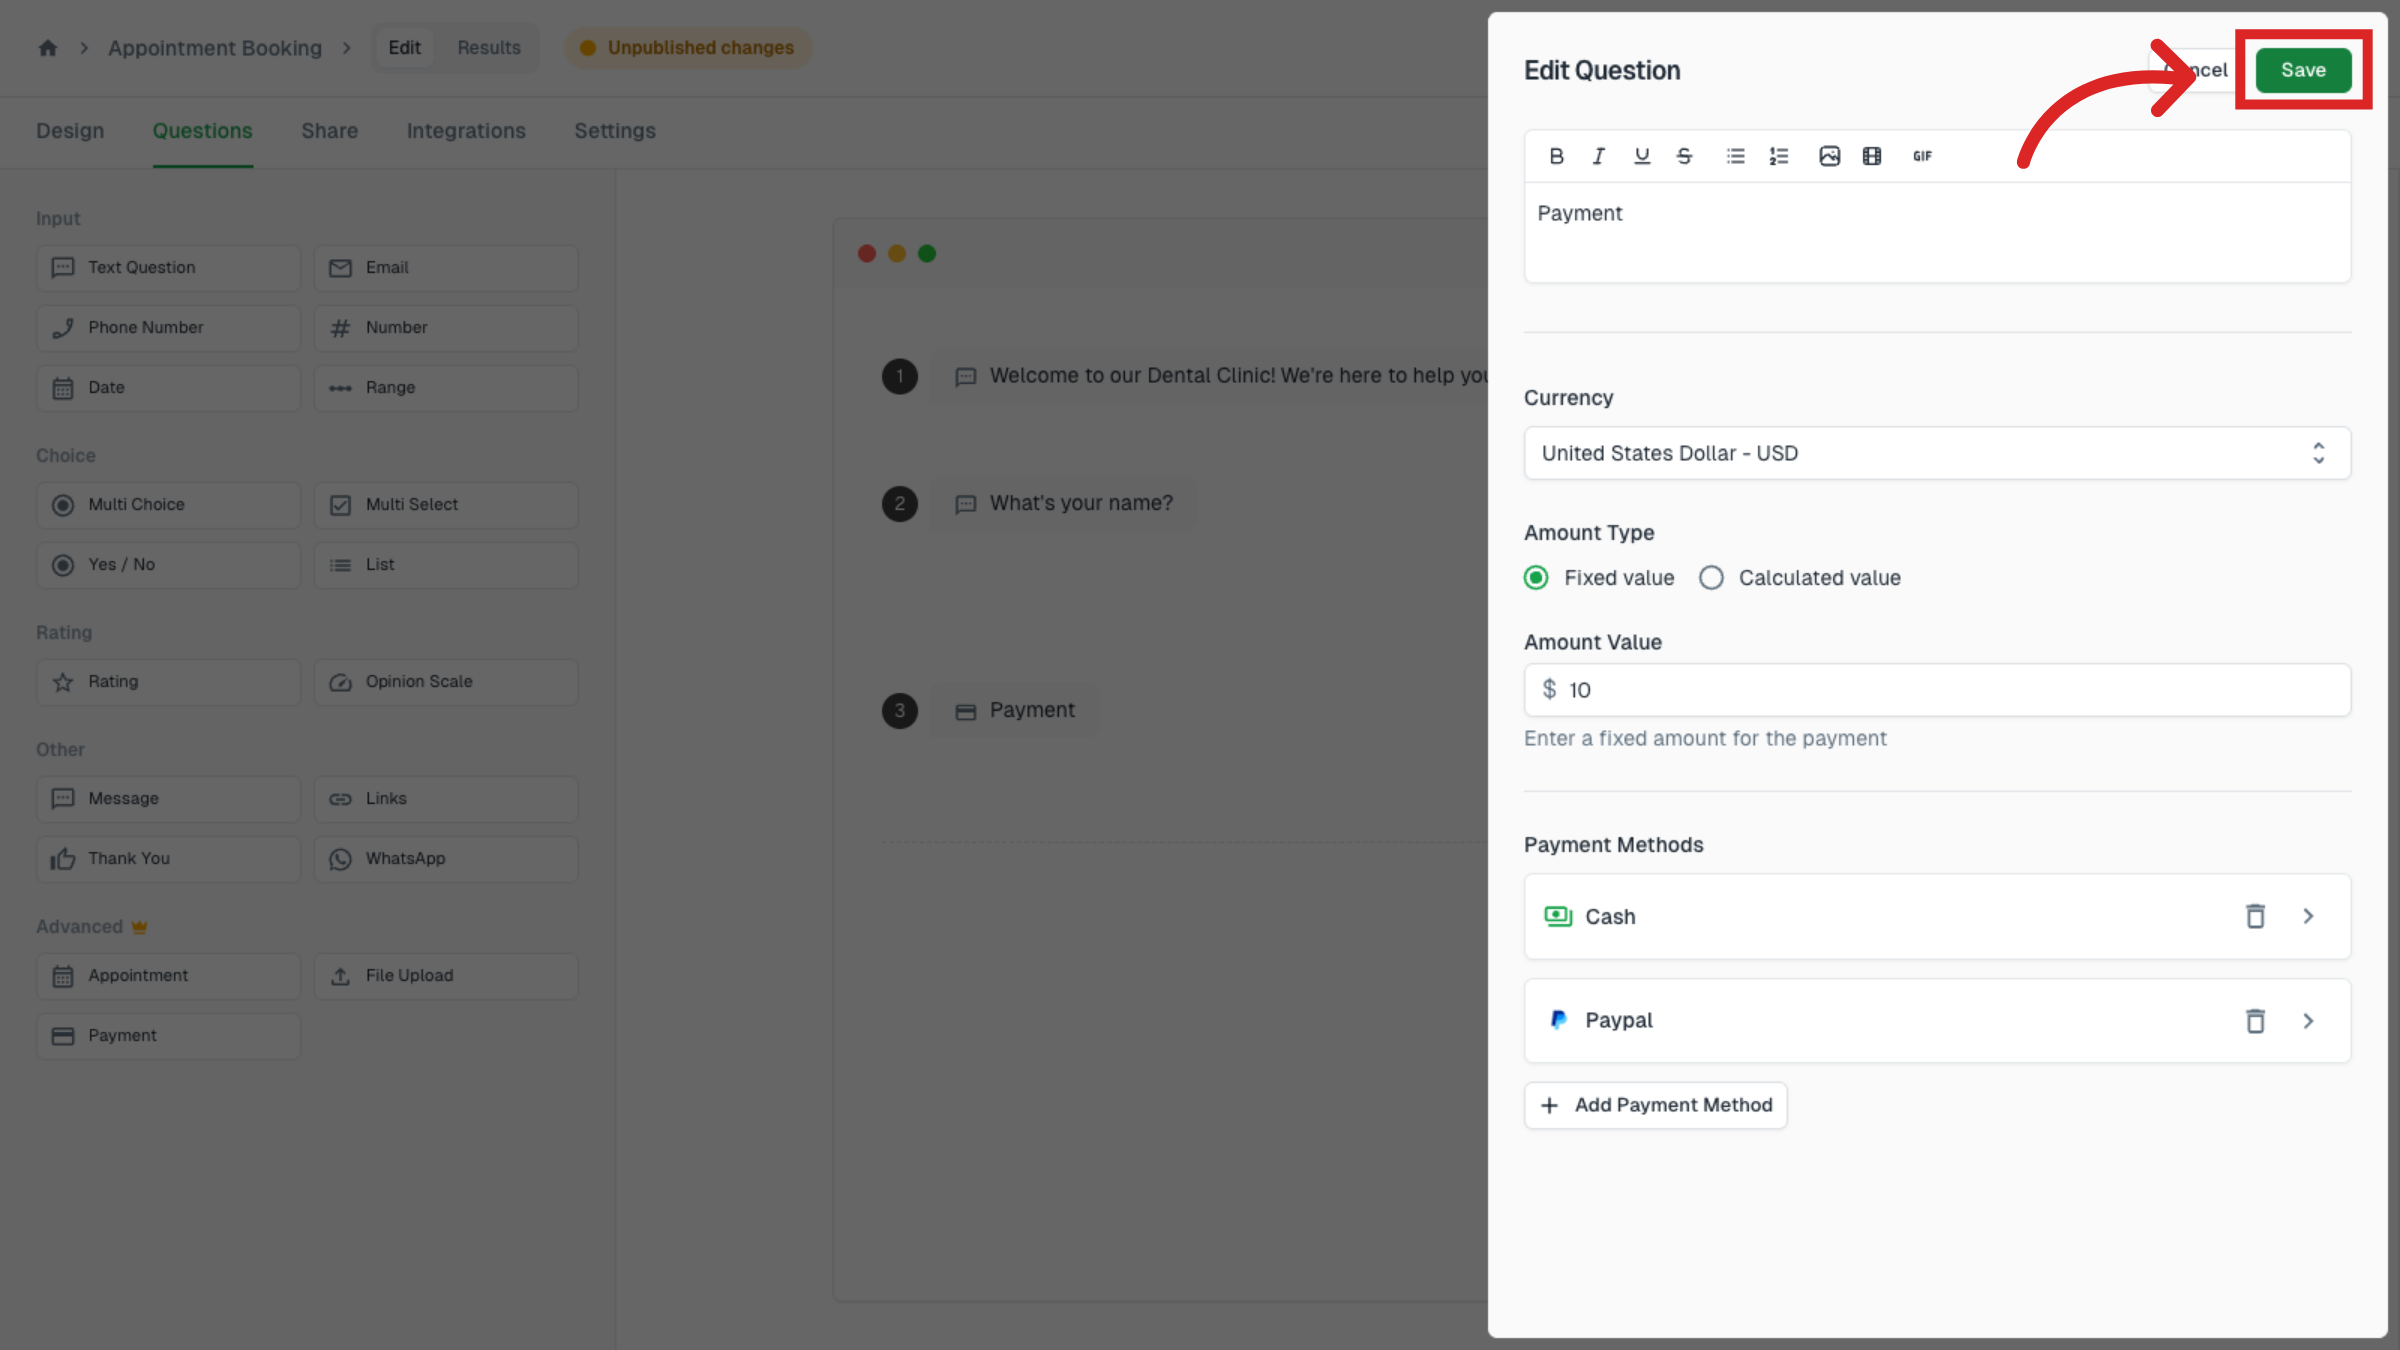
Task: Insert a video into the question
Action: pos(1872,156)
